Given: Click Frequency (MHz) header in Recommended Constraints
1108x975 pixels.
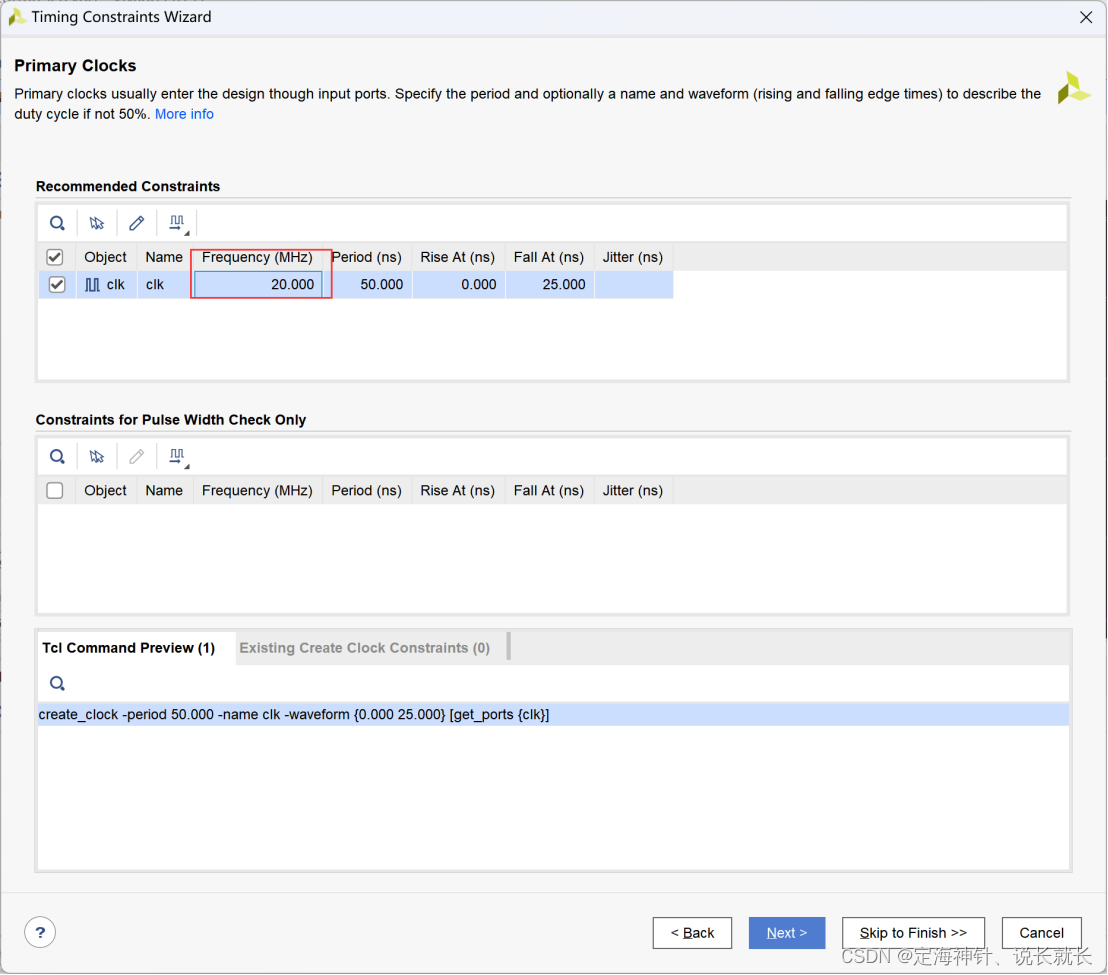Looking at the screenshot, I should (x=257, y=257).
